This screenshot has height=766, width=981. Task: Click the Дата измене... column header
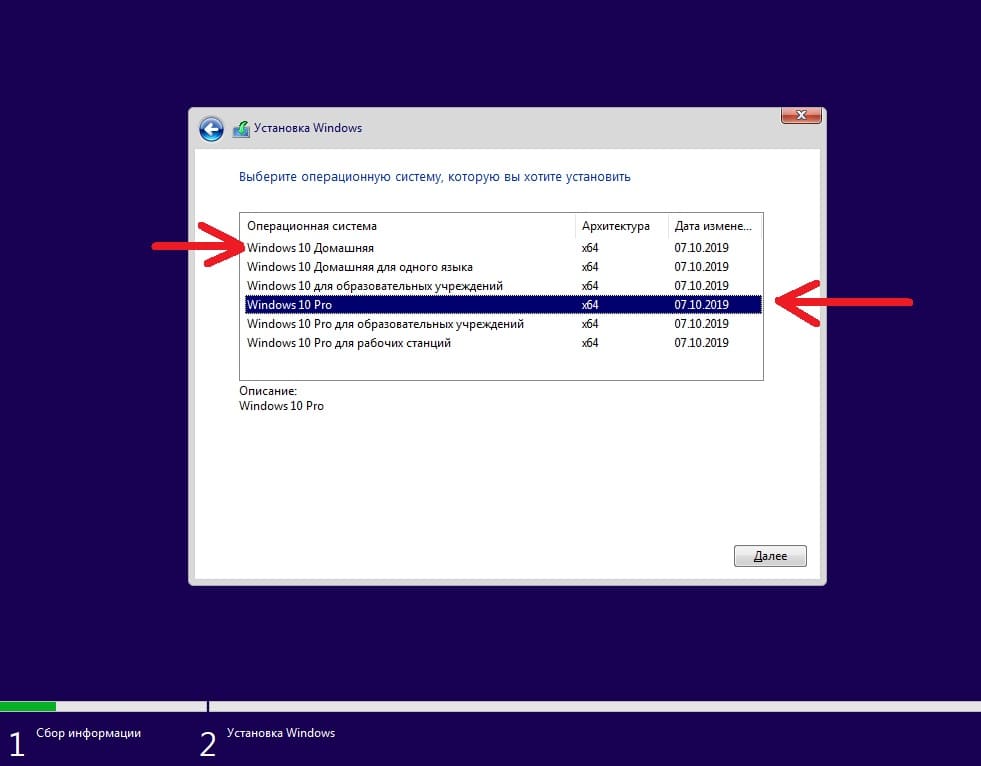[714, 226]
